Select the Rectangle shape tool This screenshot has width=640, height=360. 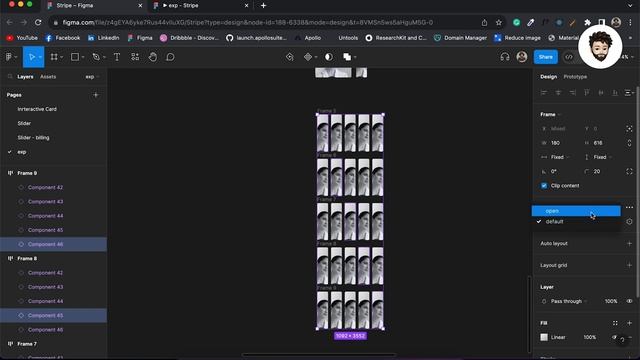coord(75,57)
